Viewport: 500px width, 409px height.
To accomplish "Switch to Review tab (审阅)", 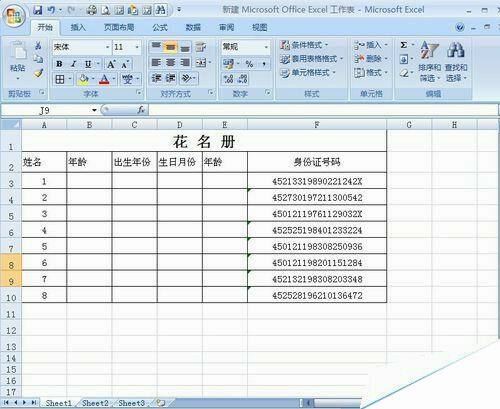I will pos(226,28).
